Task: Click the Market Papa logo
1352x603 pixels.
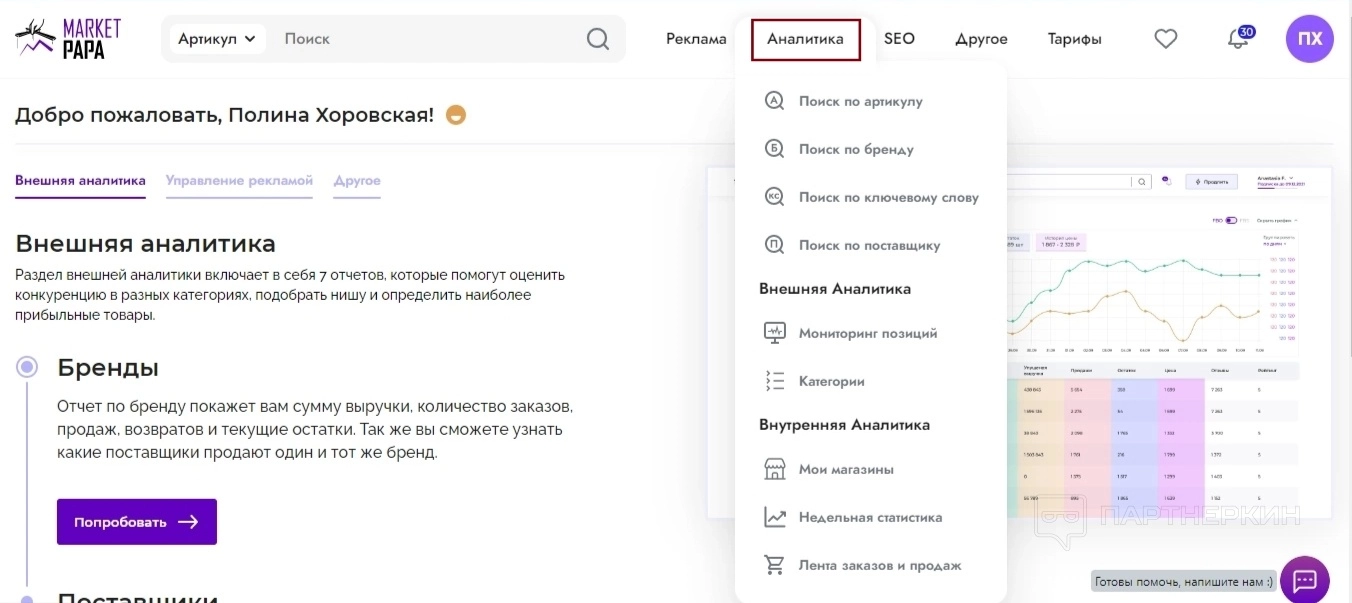Action: point(68,39)
